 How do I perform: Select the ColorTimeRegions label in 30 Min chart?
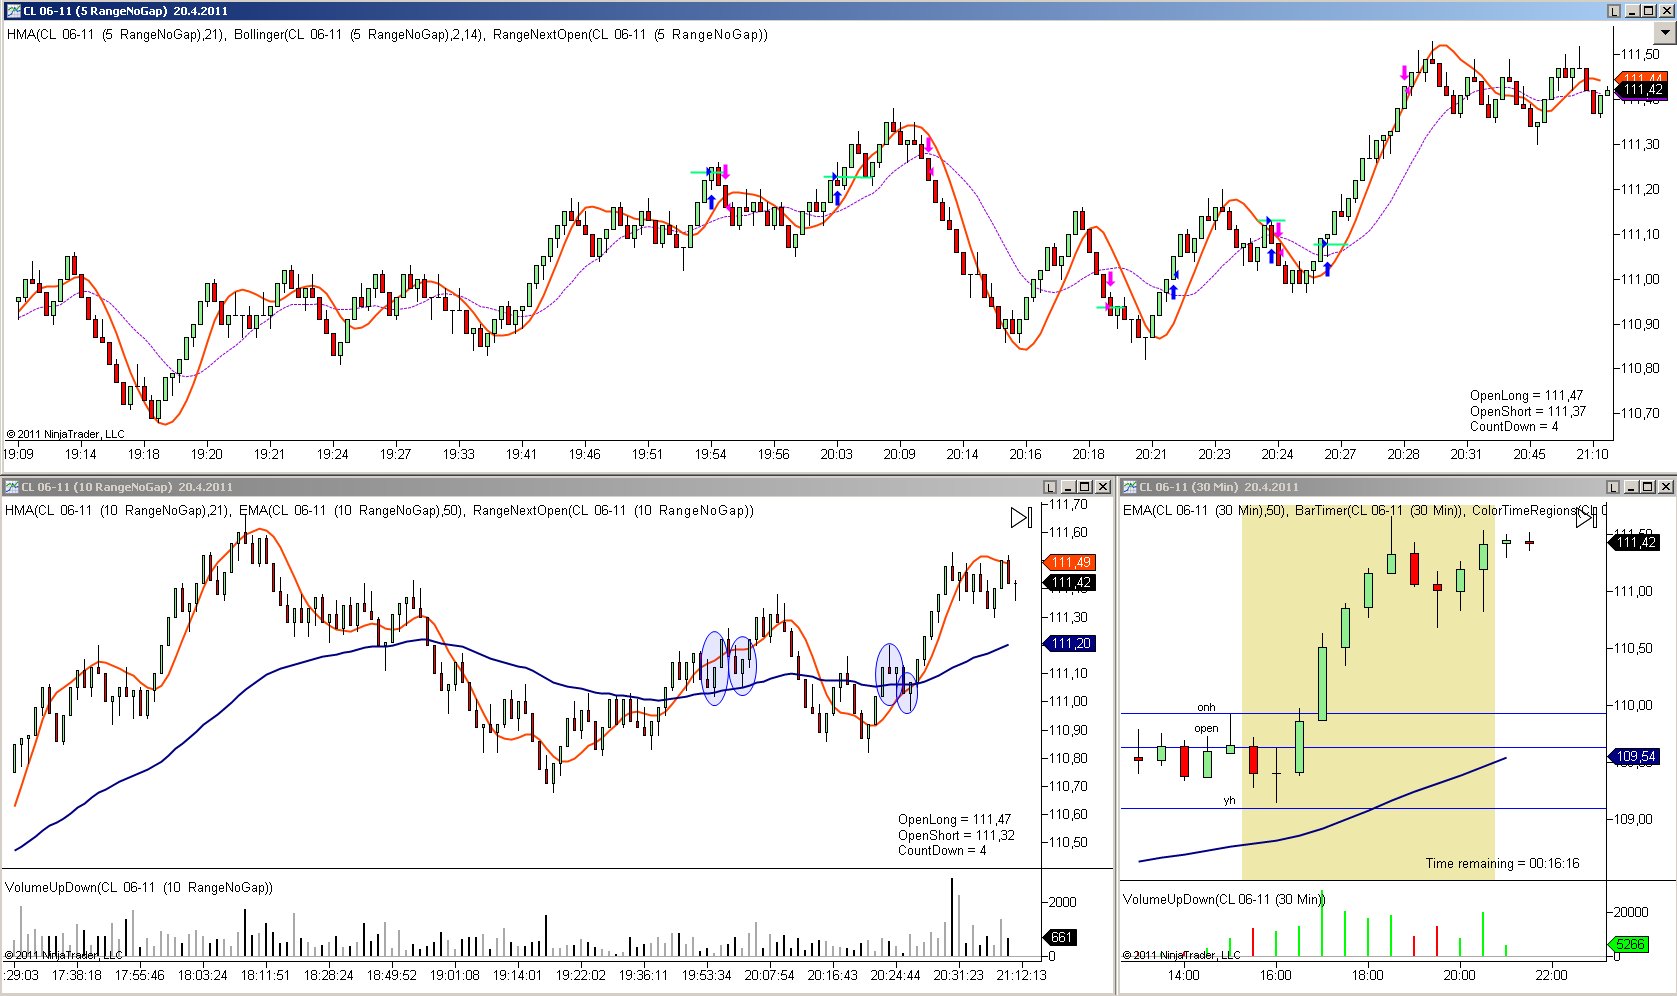click(1538, 510)
